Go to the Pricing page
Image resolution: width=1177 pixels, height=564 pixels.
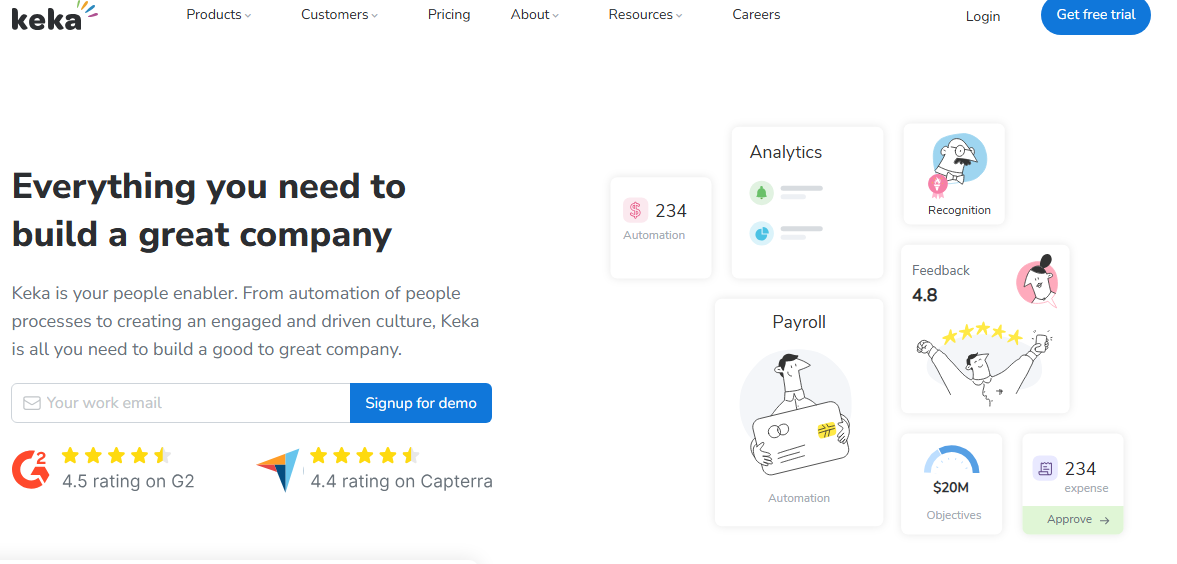tap(449, 15)
